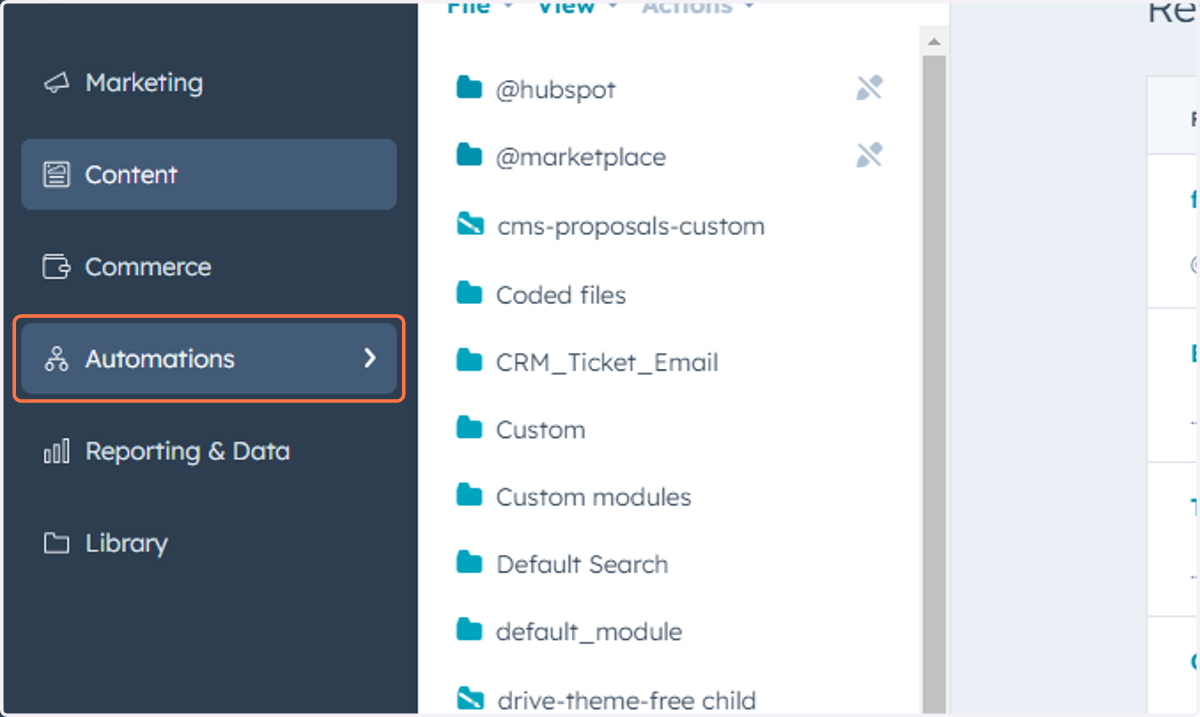The width and height of the screenshot is (1200, 717).
Task: Click the Marketing megaphone icon
Action: point(57,83)
